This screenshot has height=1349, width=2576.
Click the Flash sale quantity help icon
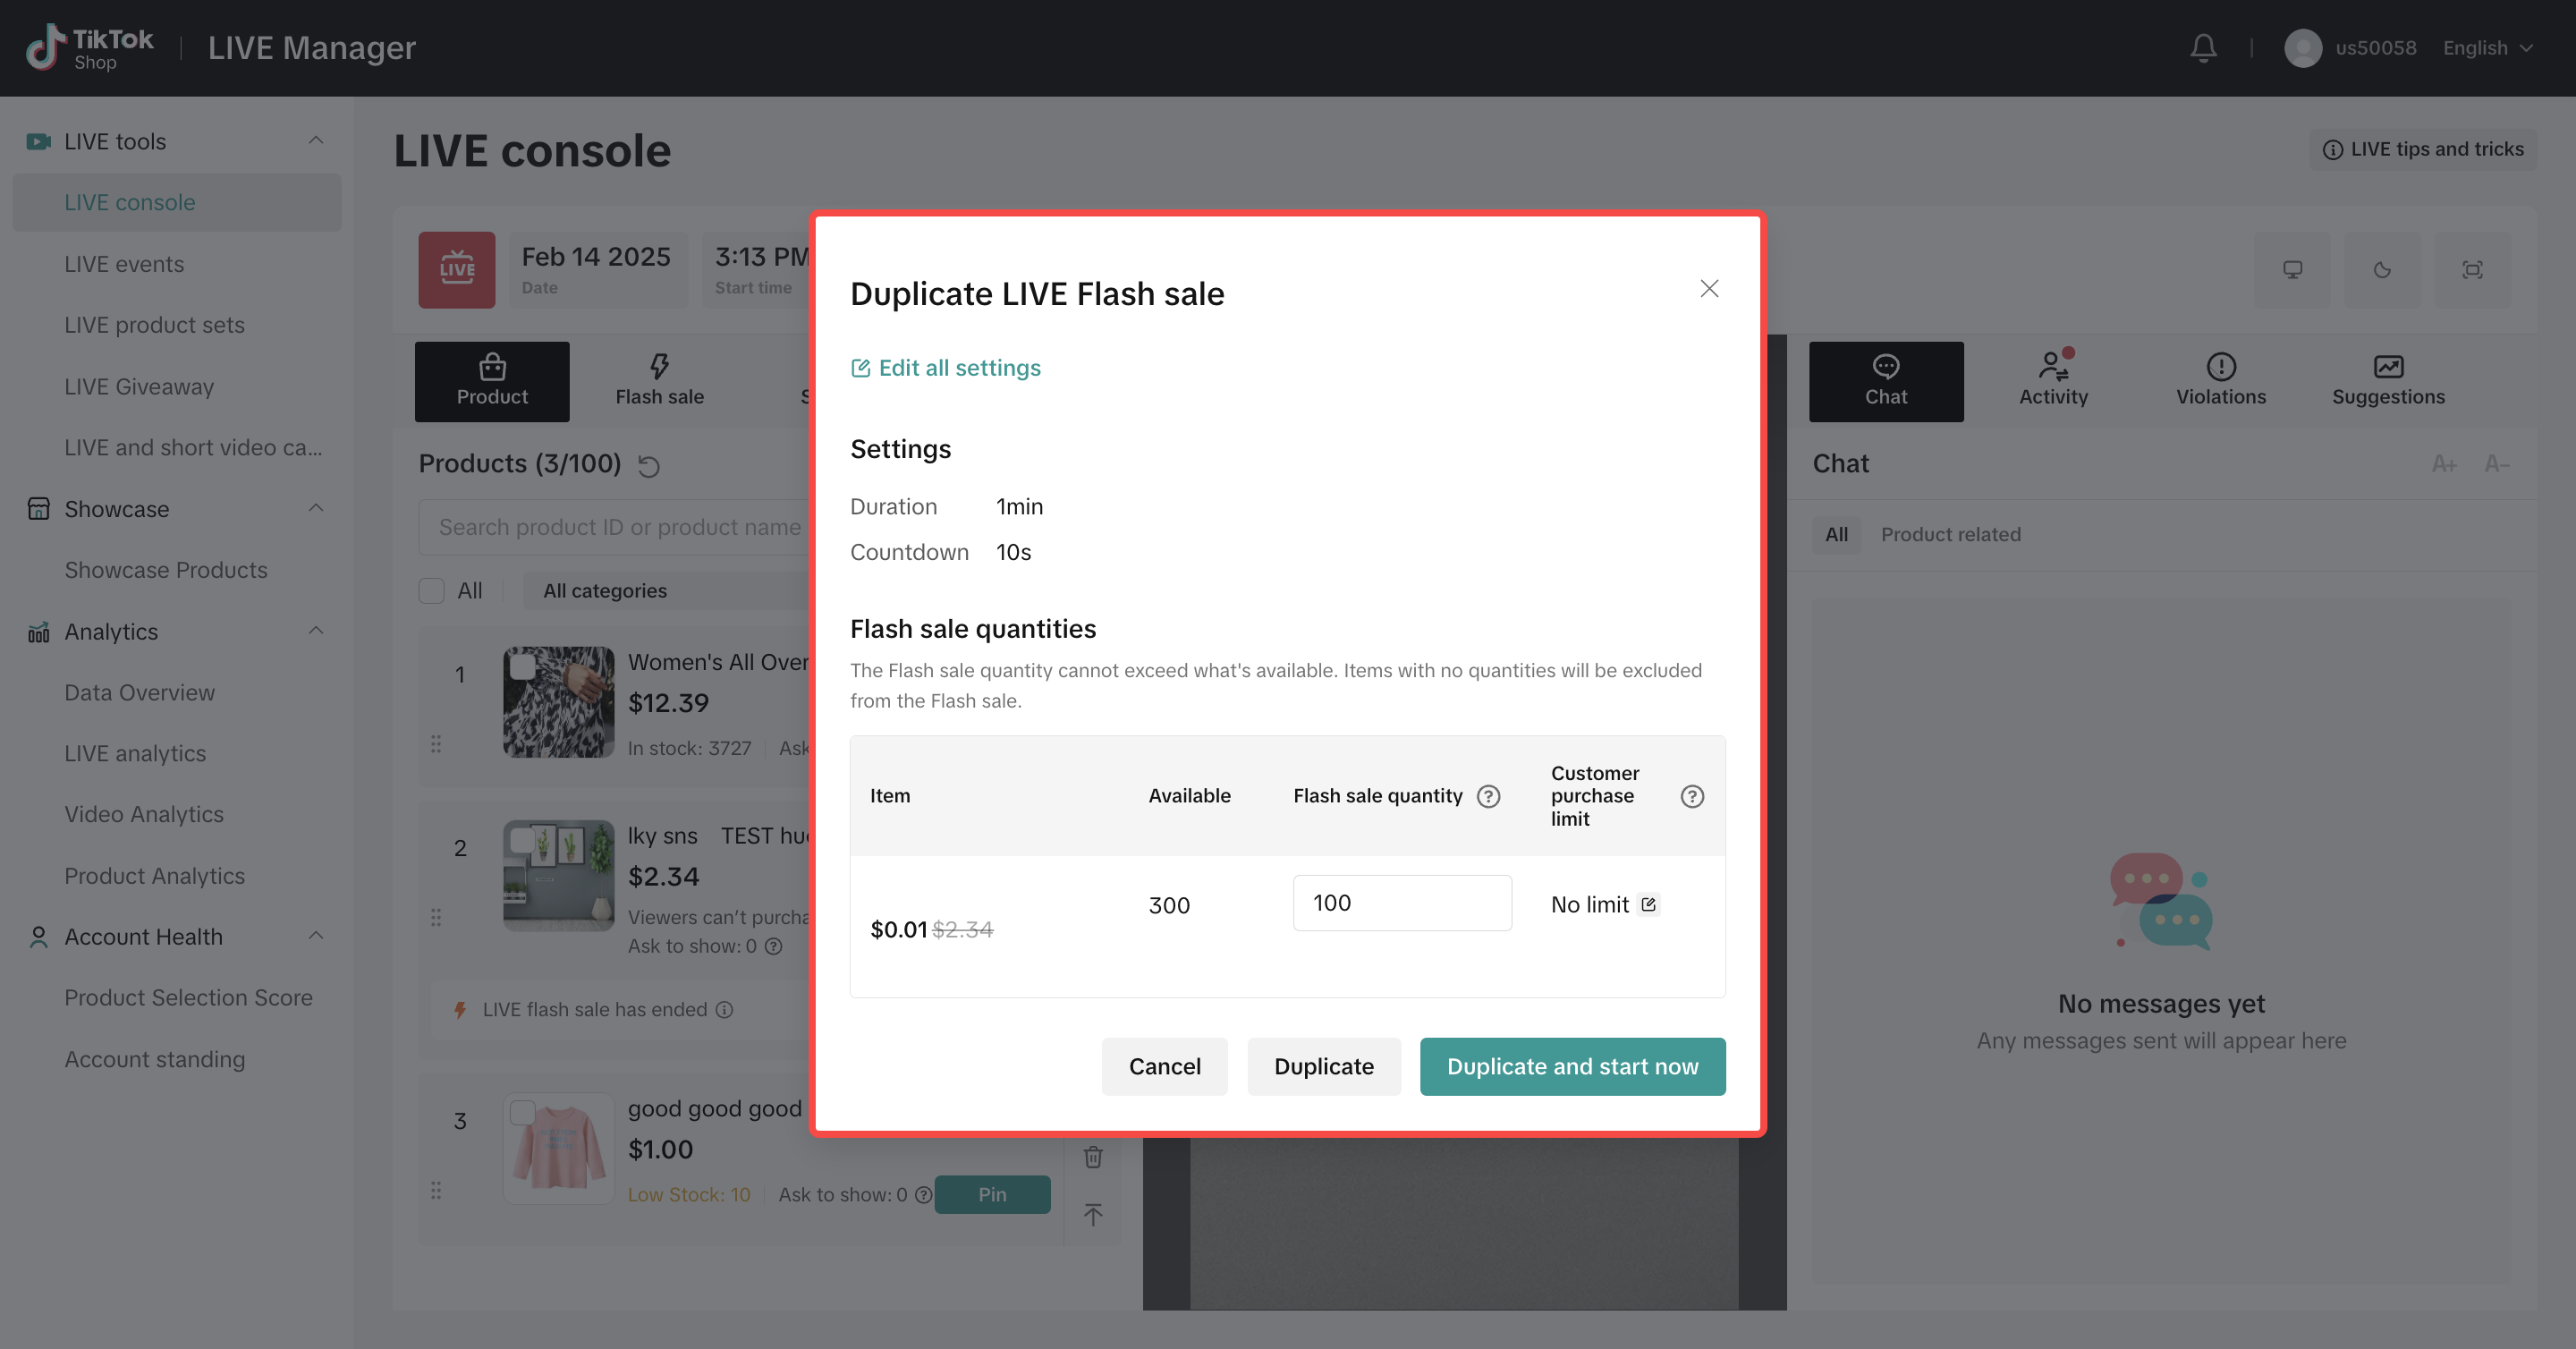pyautogui.click(x=1488, y=796)
